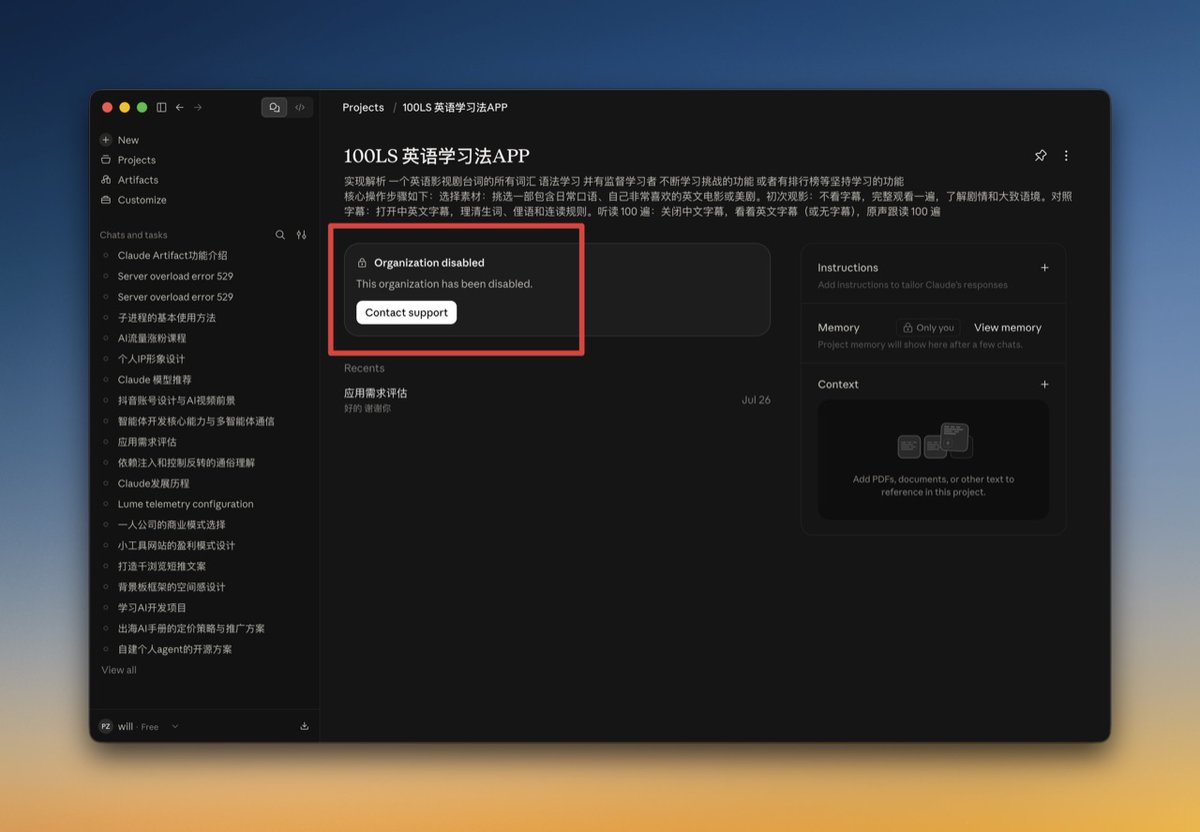Add context with the plus icon
Viewport: 1200px width, 832px height.
tap(1045, 384)
